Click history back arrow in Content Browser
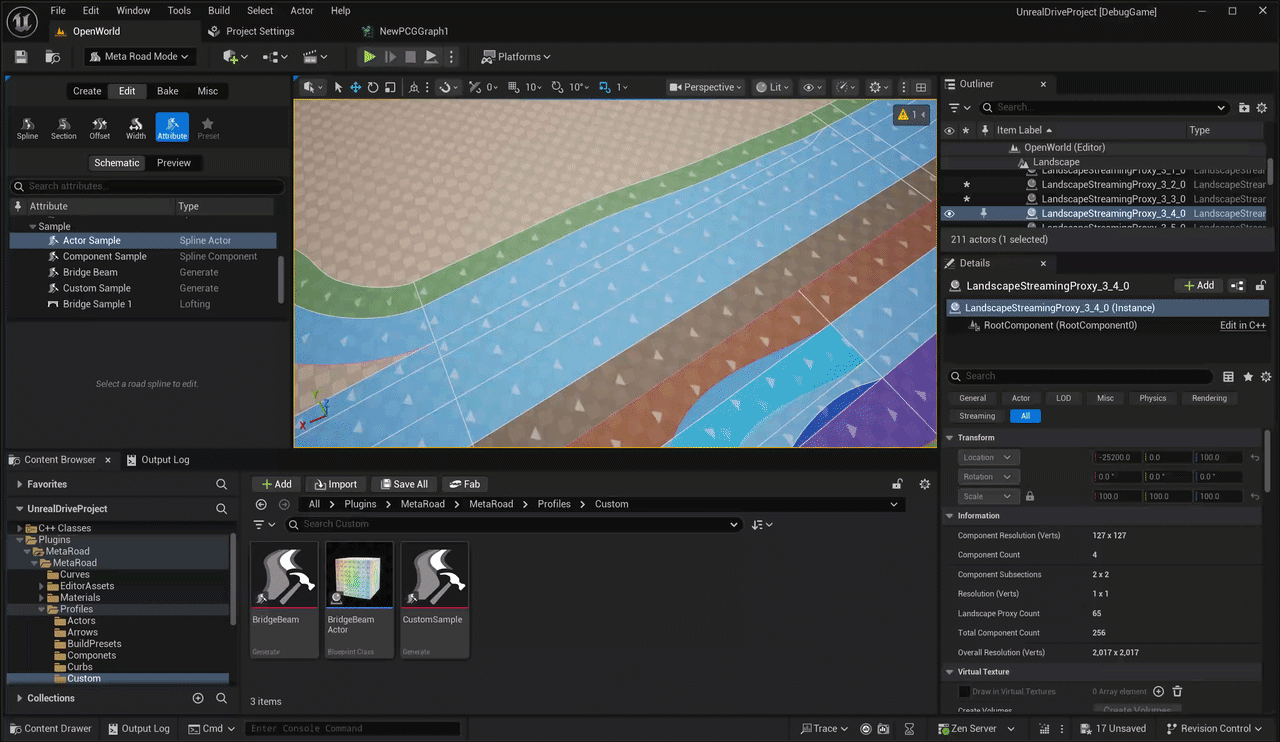The width and height of the screenshot is (1280, 742). click(x=262, y=504)
